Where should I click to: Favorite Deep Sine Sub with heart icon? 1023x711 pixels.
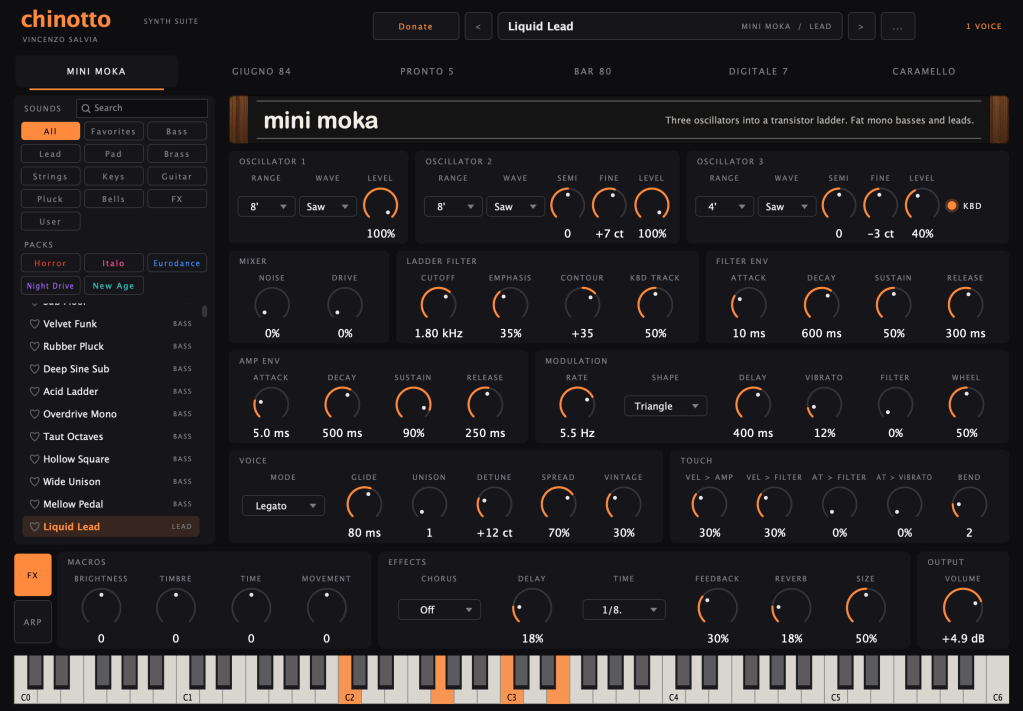coord(35,369)
